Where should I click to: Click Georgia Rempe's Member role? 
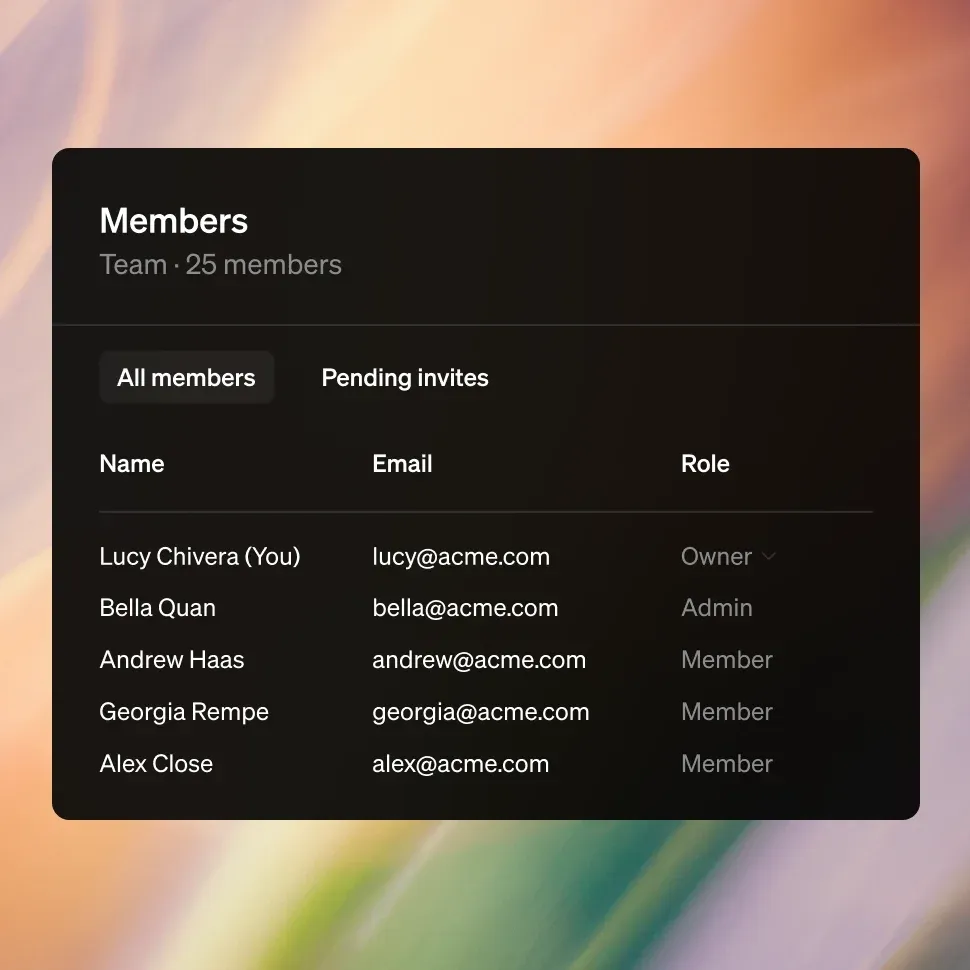727,711
